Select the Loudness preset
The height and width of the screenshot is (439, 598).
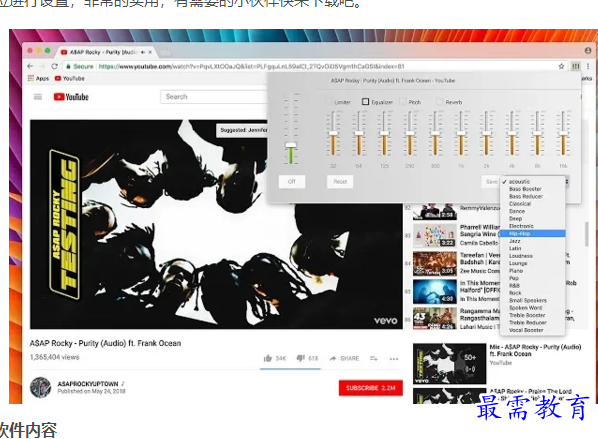click(532, 256)
